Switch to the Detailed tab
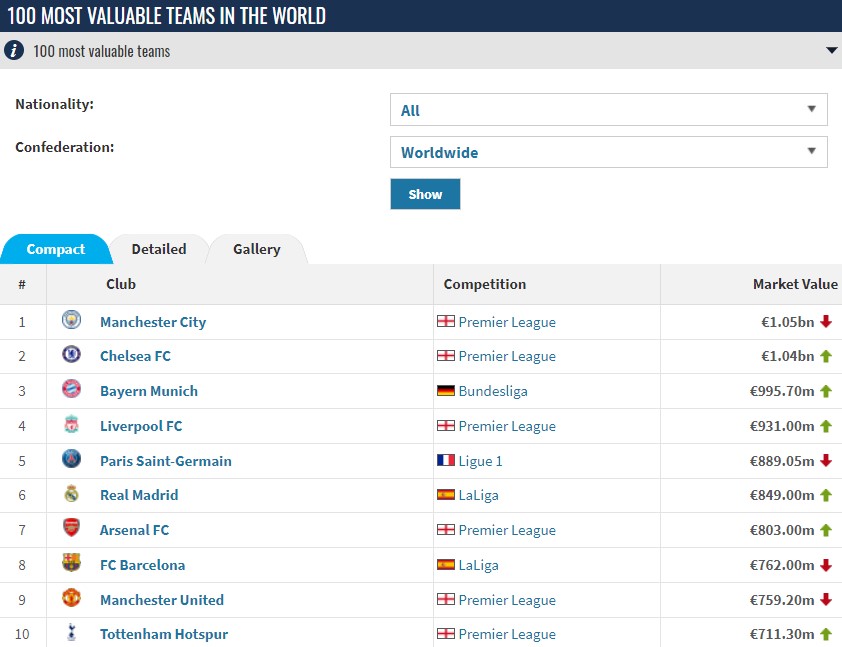This screenshot has width=842, height=647. click(x=159, y=249)
